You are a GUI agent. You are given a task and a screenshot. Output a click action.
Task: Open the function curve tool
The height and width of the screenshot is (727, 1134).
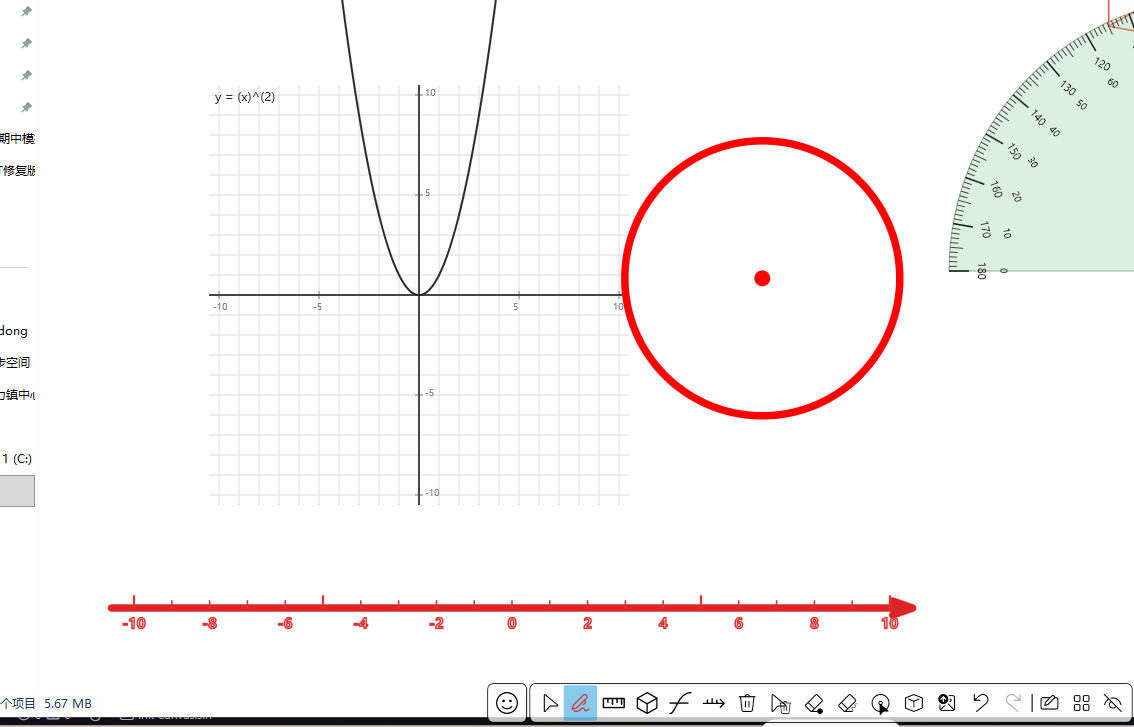(x=680, y=703)
